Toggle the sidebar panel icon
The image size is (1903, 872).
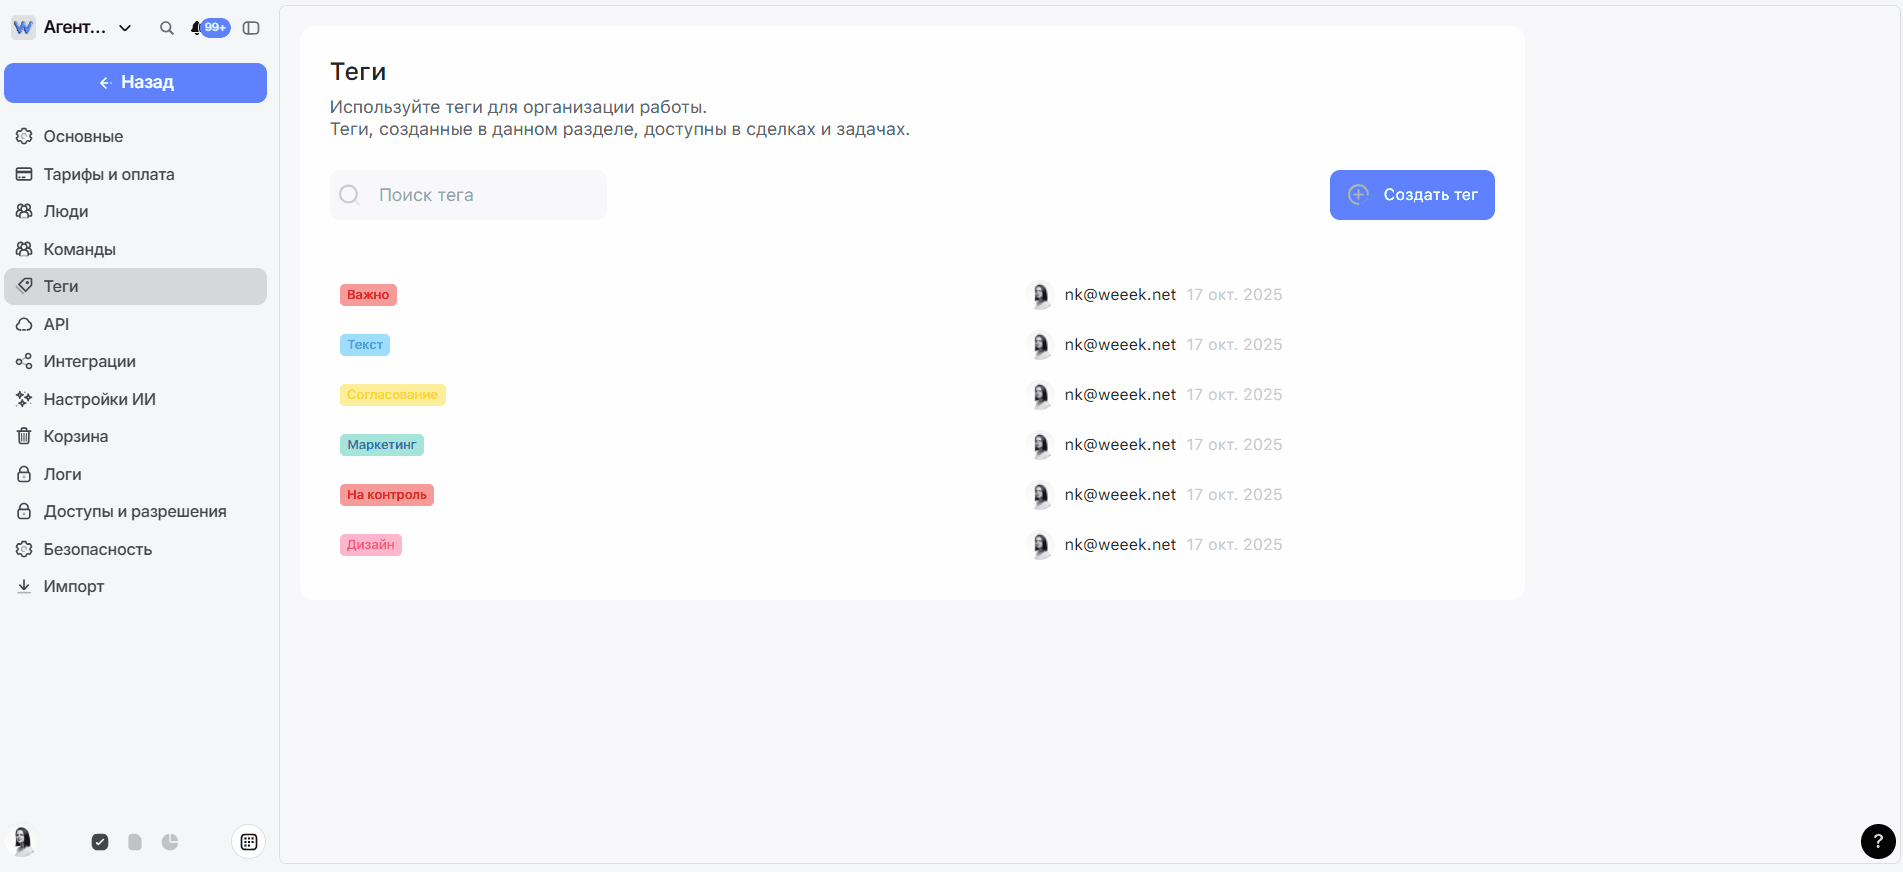click(x=251, y=28)
